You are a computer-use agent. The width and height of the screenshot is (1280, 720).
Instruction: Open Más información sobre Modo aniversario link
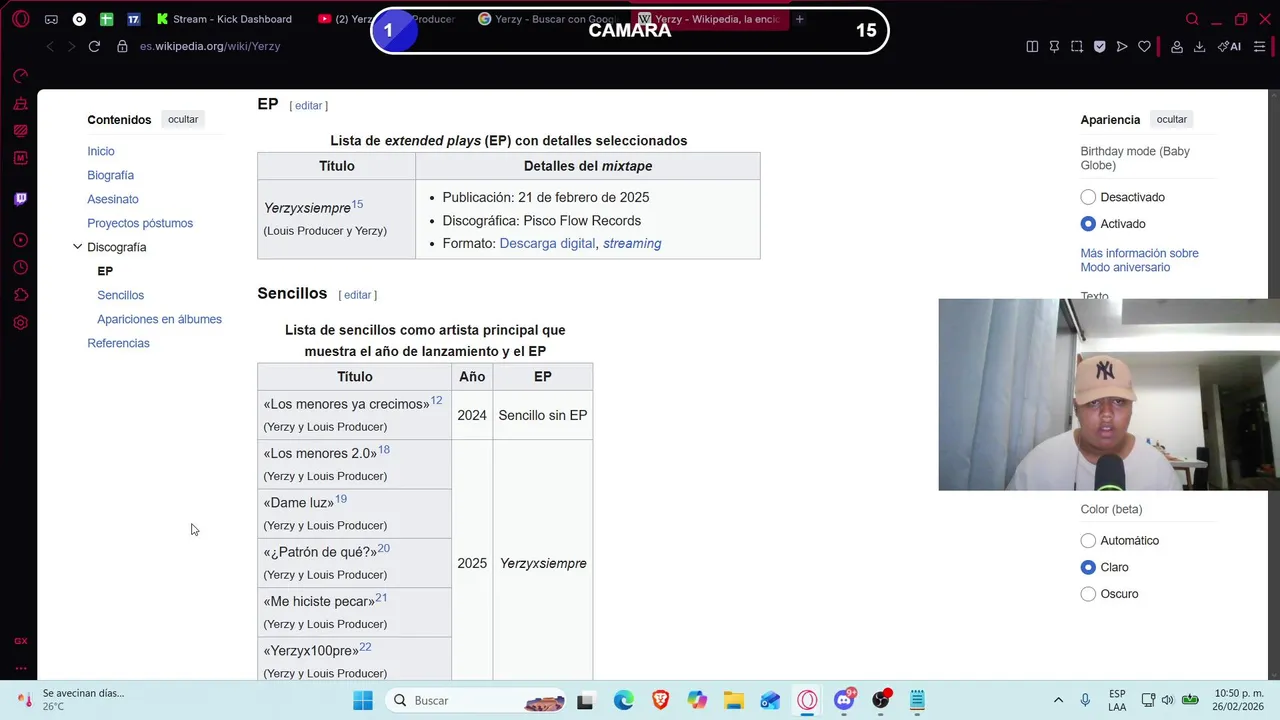(1139, 260)
